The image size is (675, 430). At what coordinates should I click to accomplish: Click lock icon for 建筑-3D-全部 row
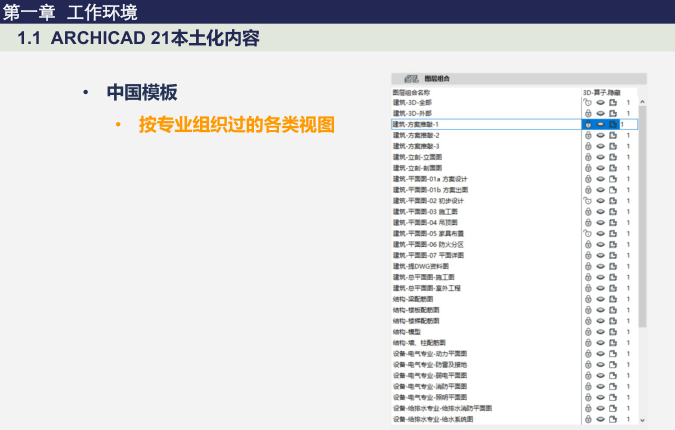pyautogui.click(x=587, y=102)
